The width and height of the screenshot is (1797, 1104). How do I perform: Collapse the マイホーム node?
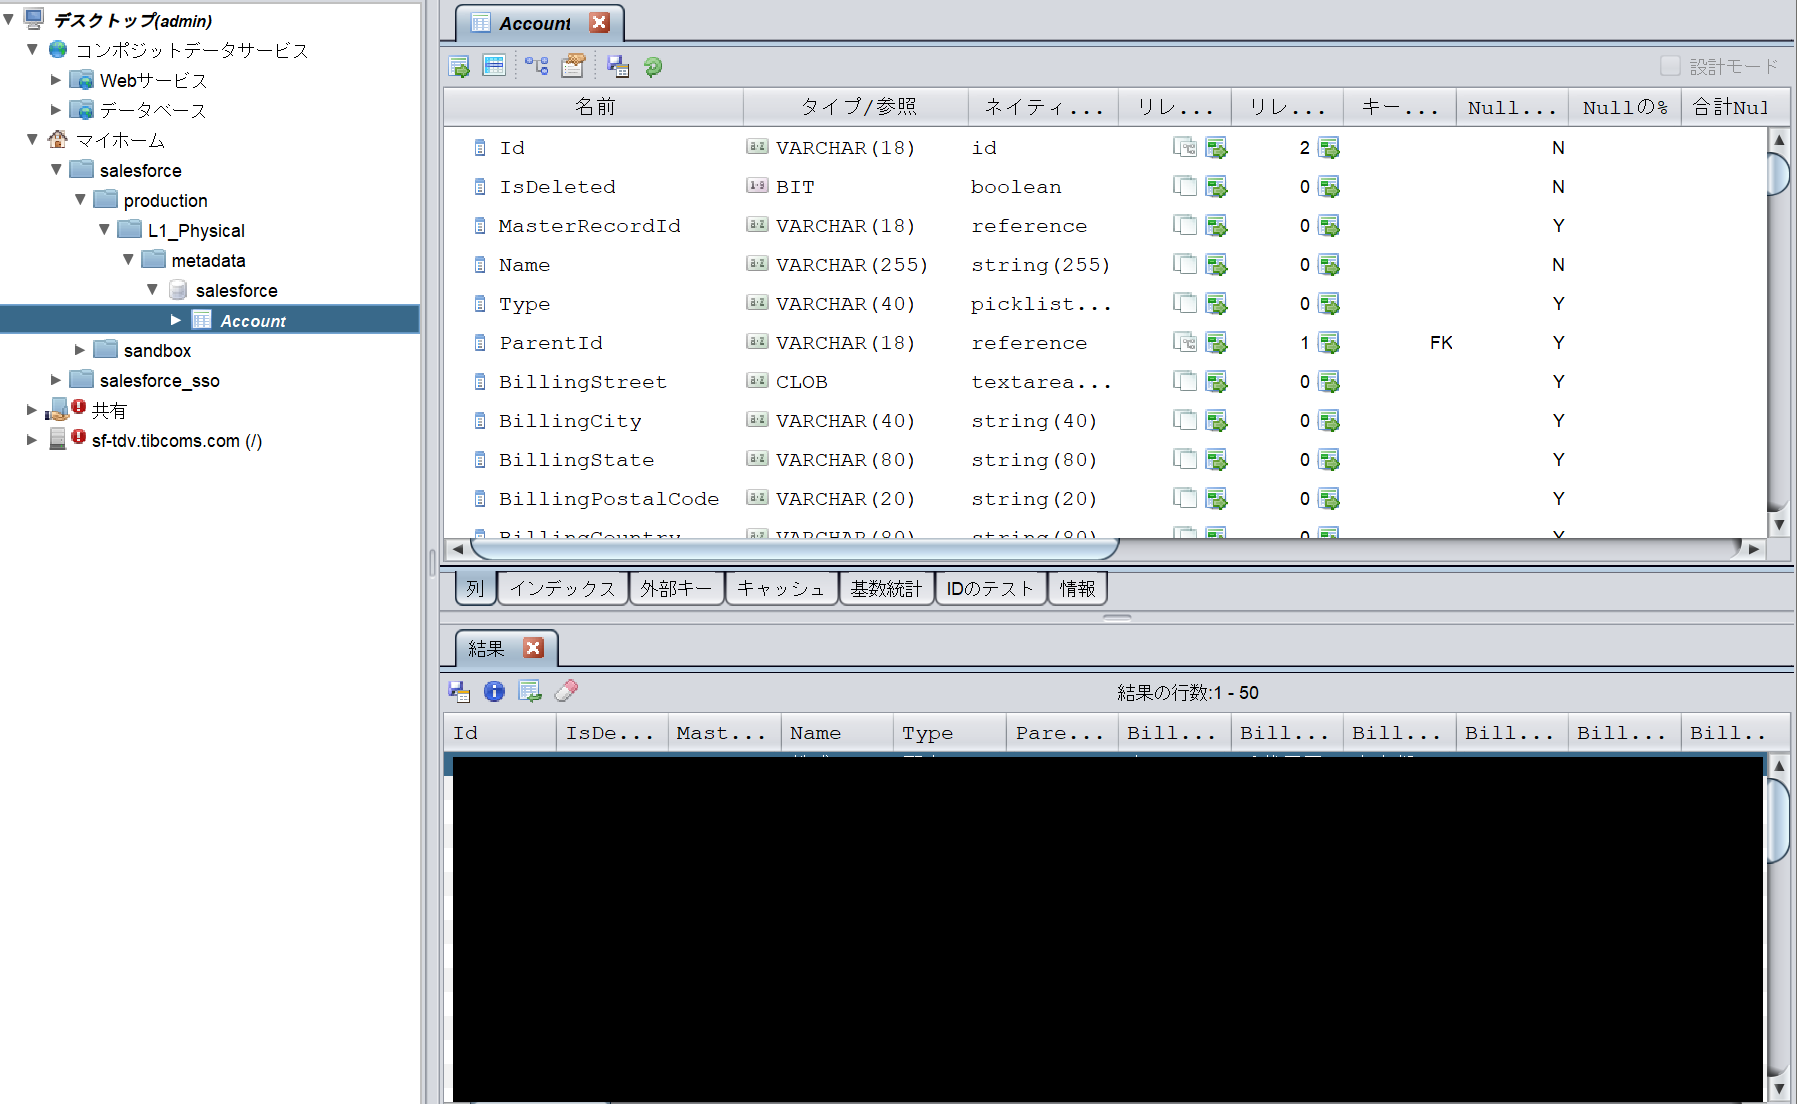click(32, 139)
